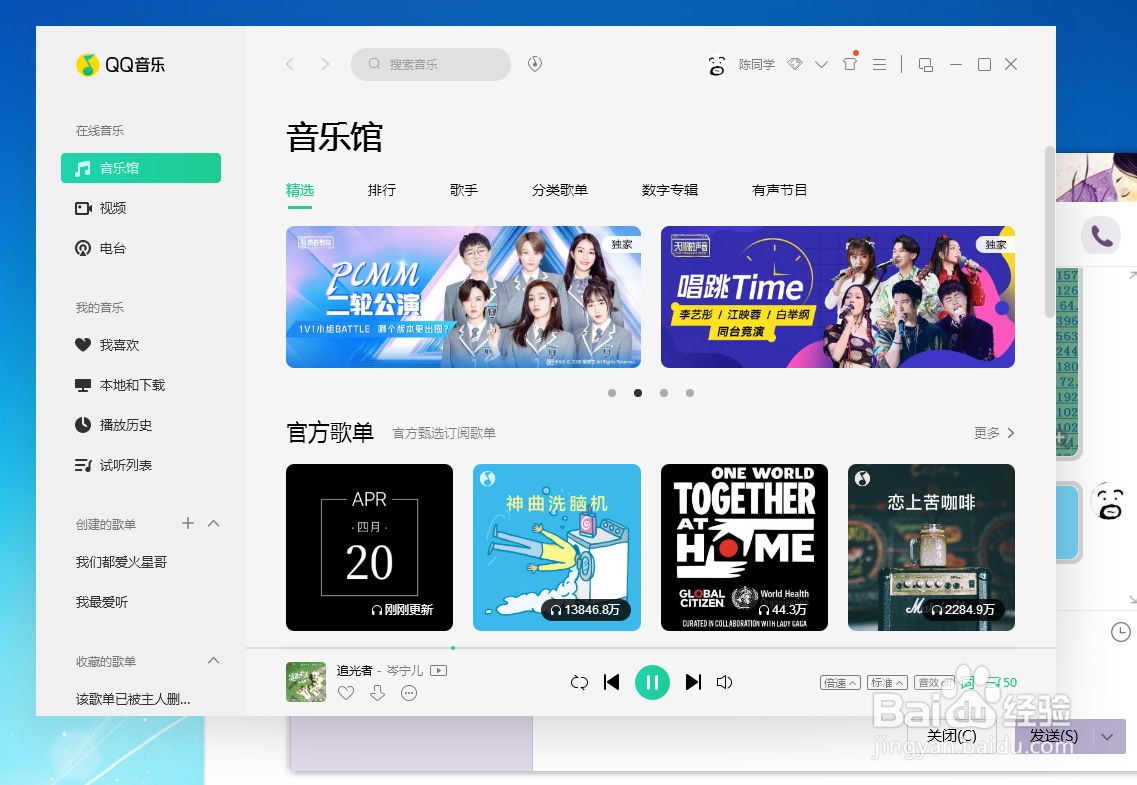Open the 神曲洗脑机 playlist card
Screen dimensions: 1137x785
coord(557,547)
